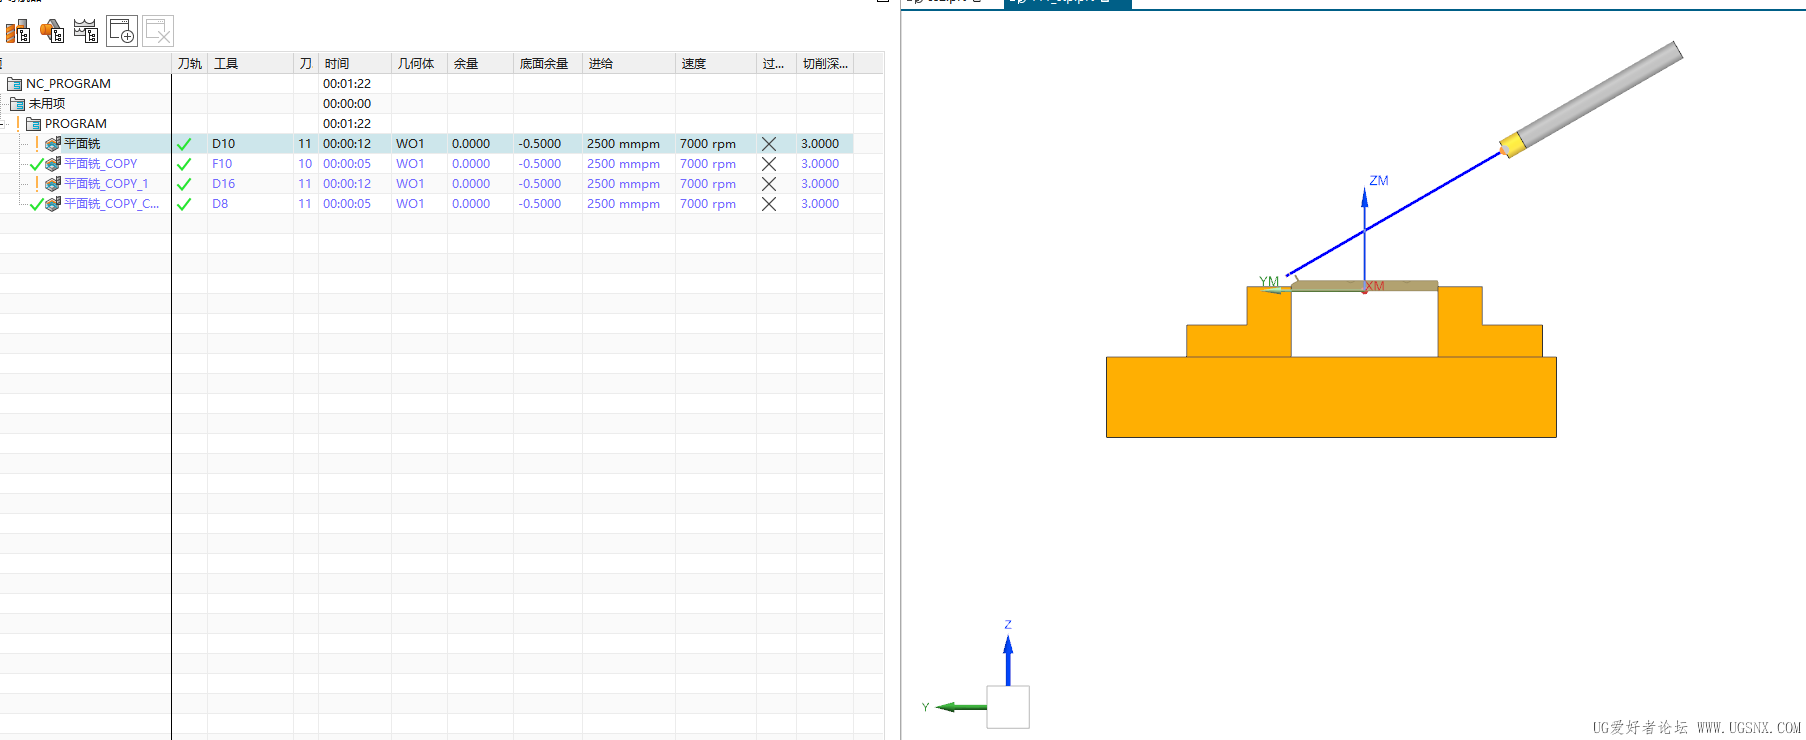
Task: Collapse the PROGRAM group node
Action: coord(3,124)
